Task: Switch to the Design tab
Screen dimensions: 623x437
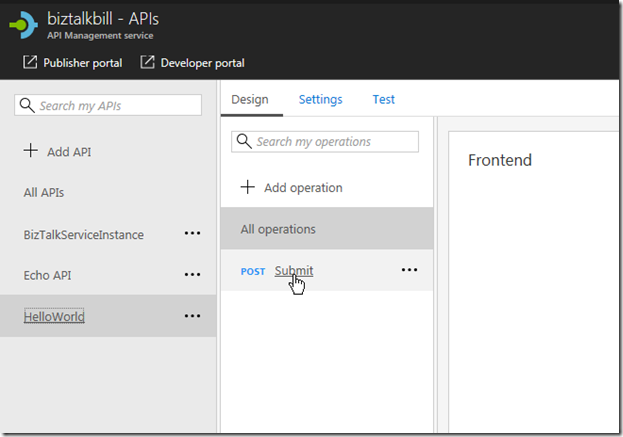Action: (250, 99)
